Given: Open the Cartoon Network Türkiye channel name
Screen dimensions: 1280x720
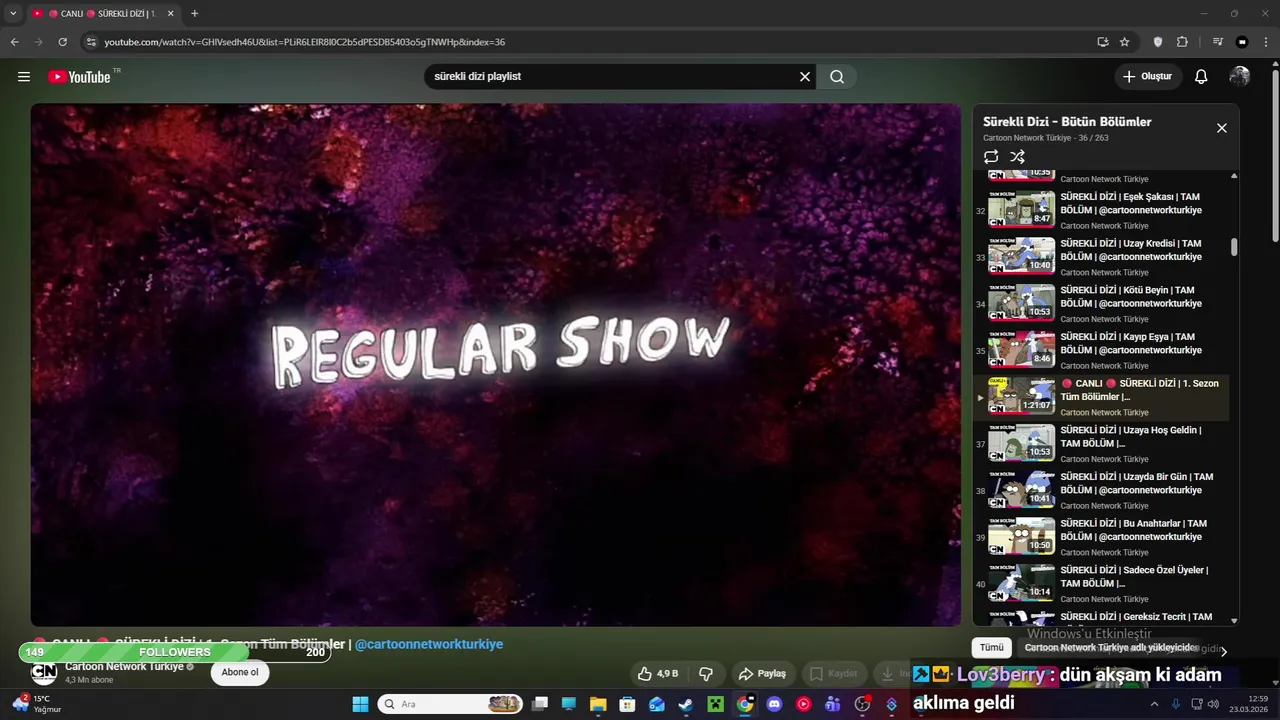Looking at the screenshot, I should coord(124,666).
